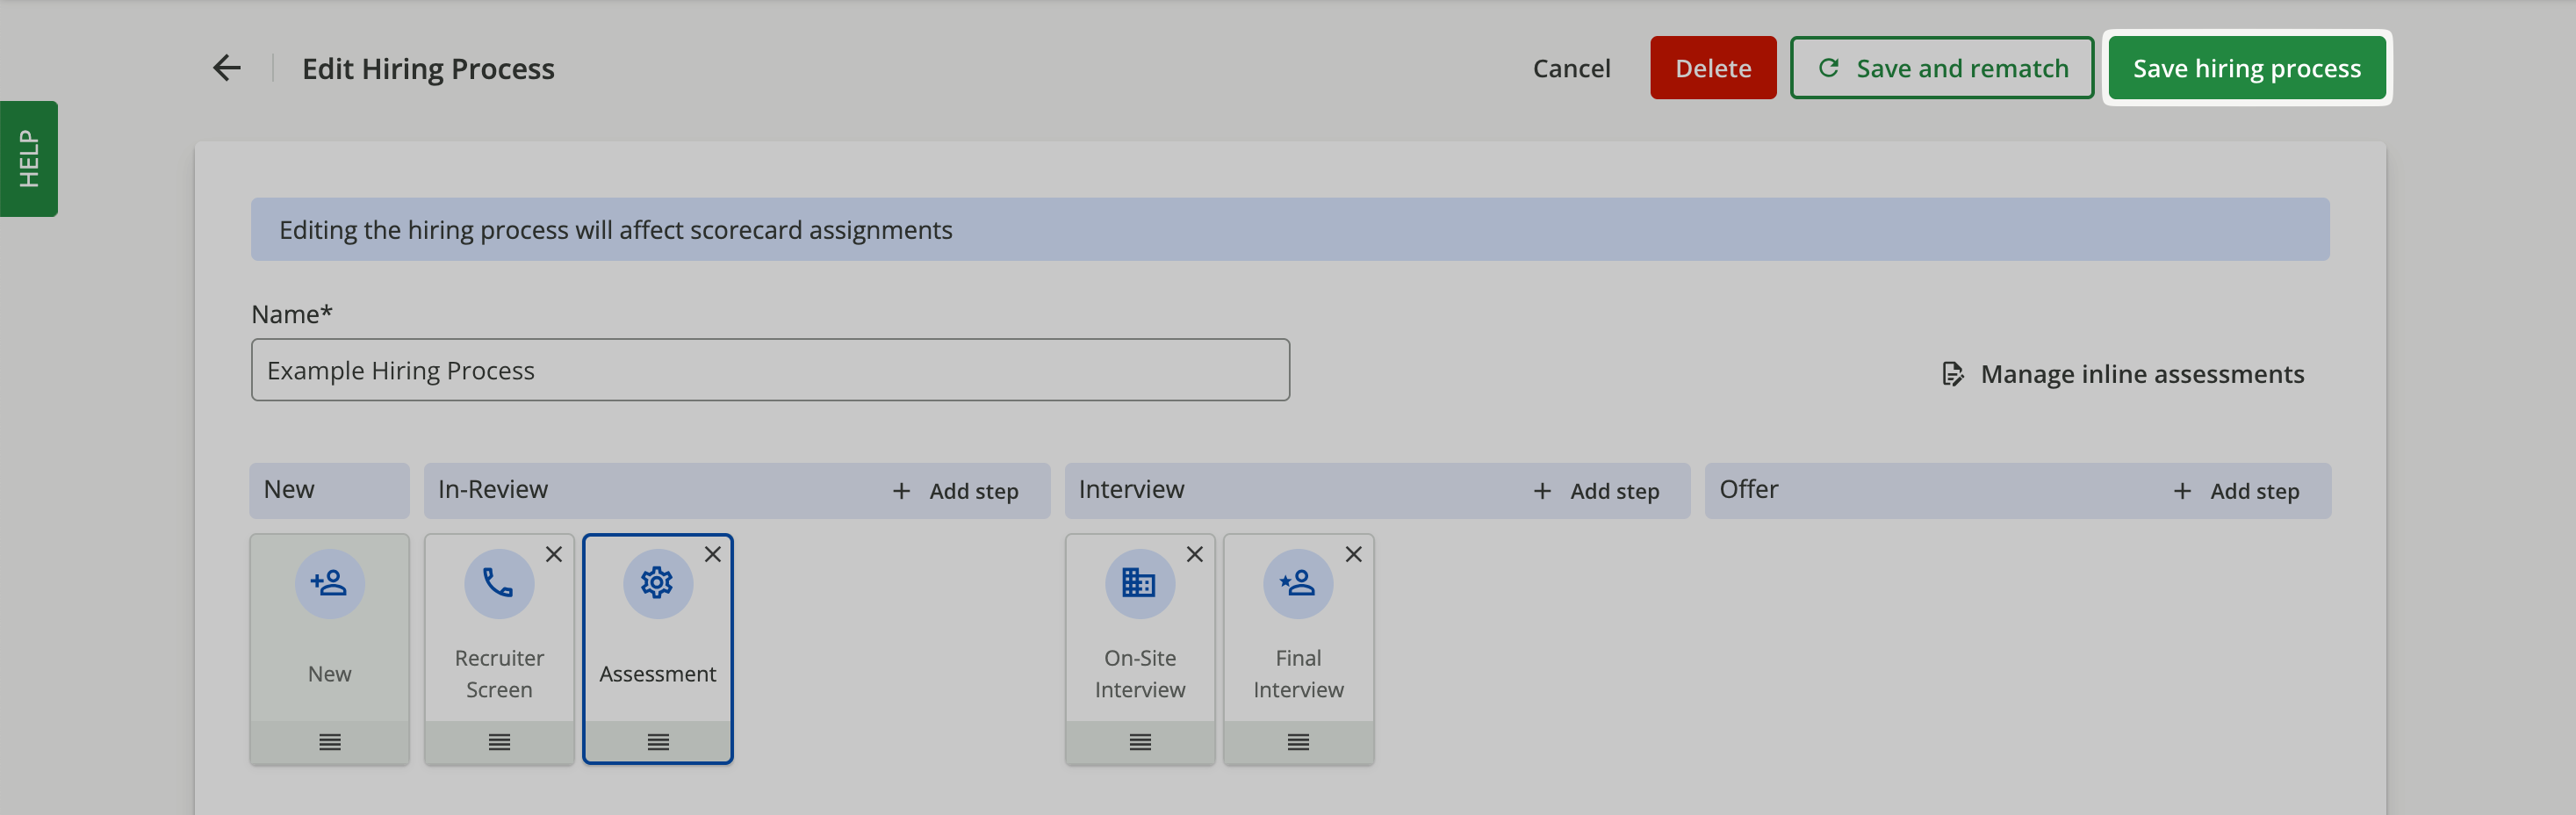Image resolution: width=2576 pixels, height=815 pixels.
Task: Go back using the left arrow icon
Action: point(227,68)
